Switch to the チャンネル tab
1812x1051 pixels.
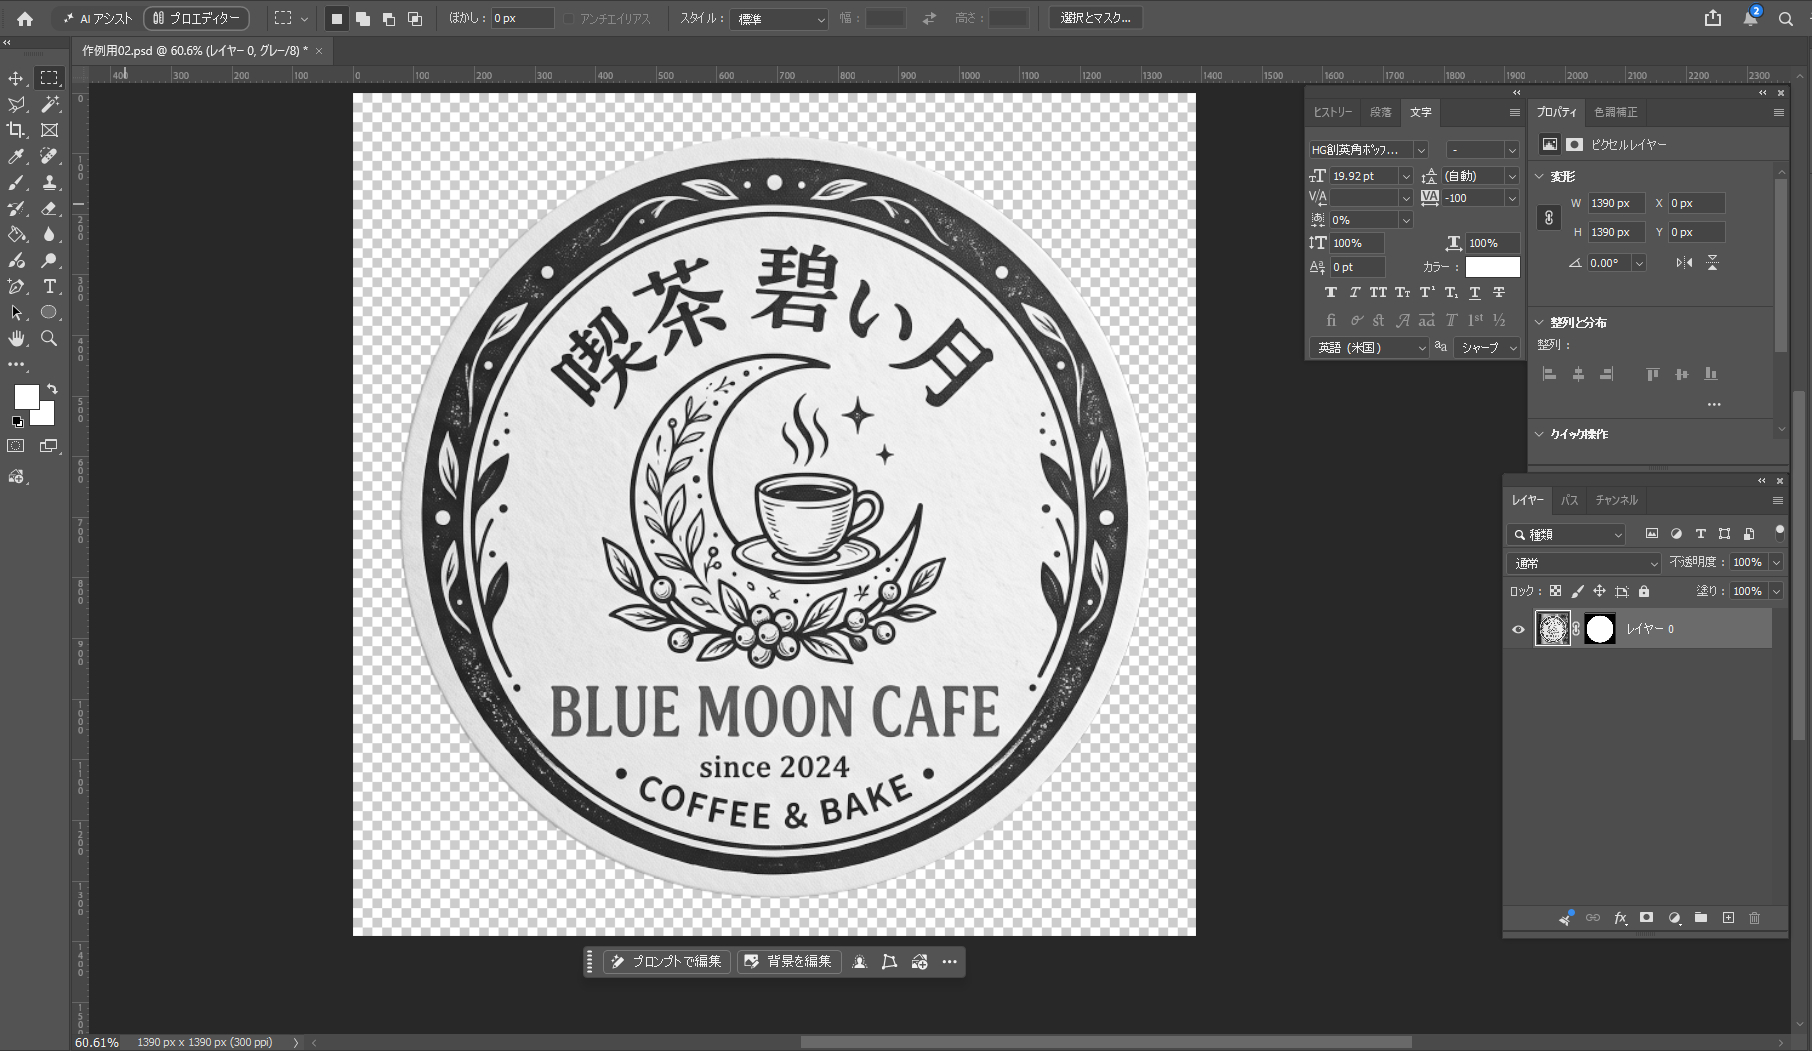click(1616, 500)
